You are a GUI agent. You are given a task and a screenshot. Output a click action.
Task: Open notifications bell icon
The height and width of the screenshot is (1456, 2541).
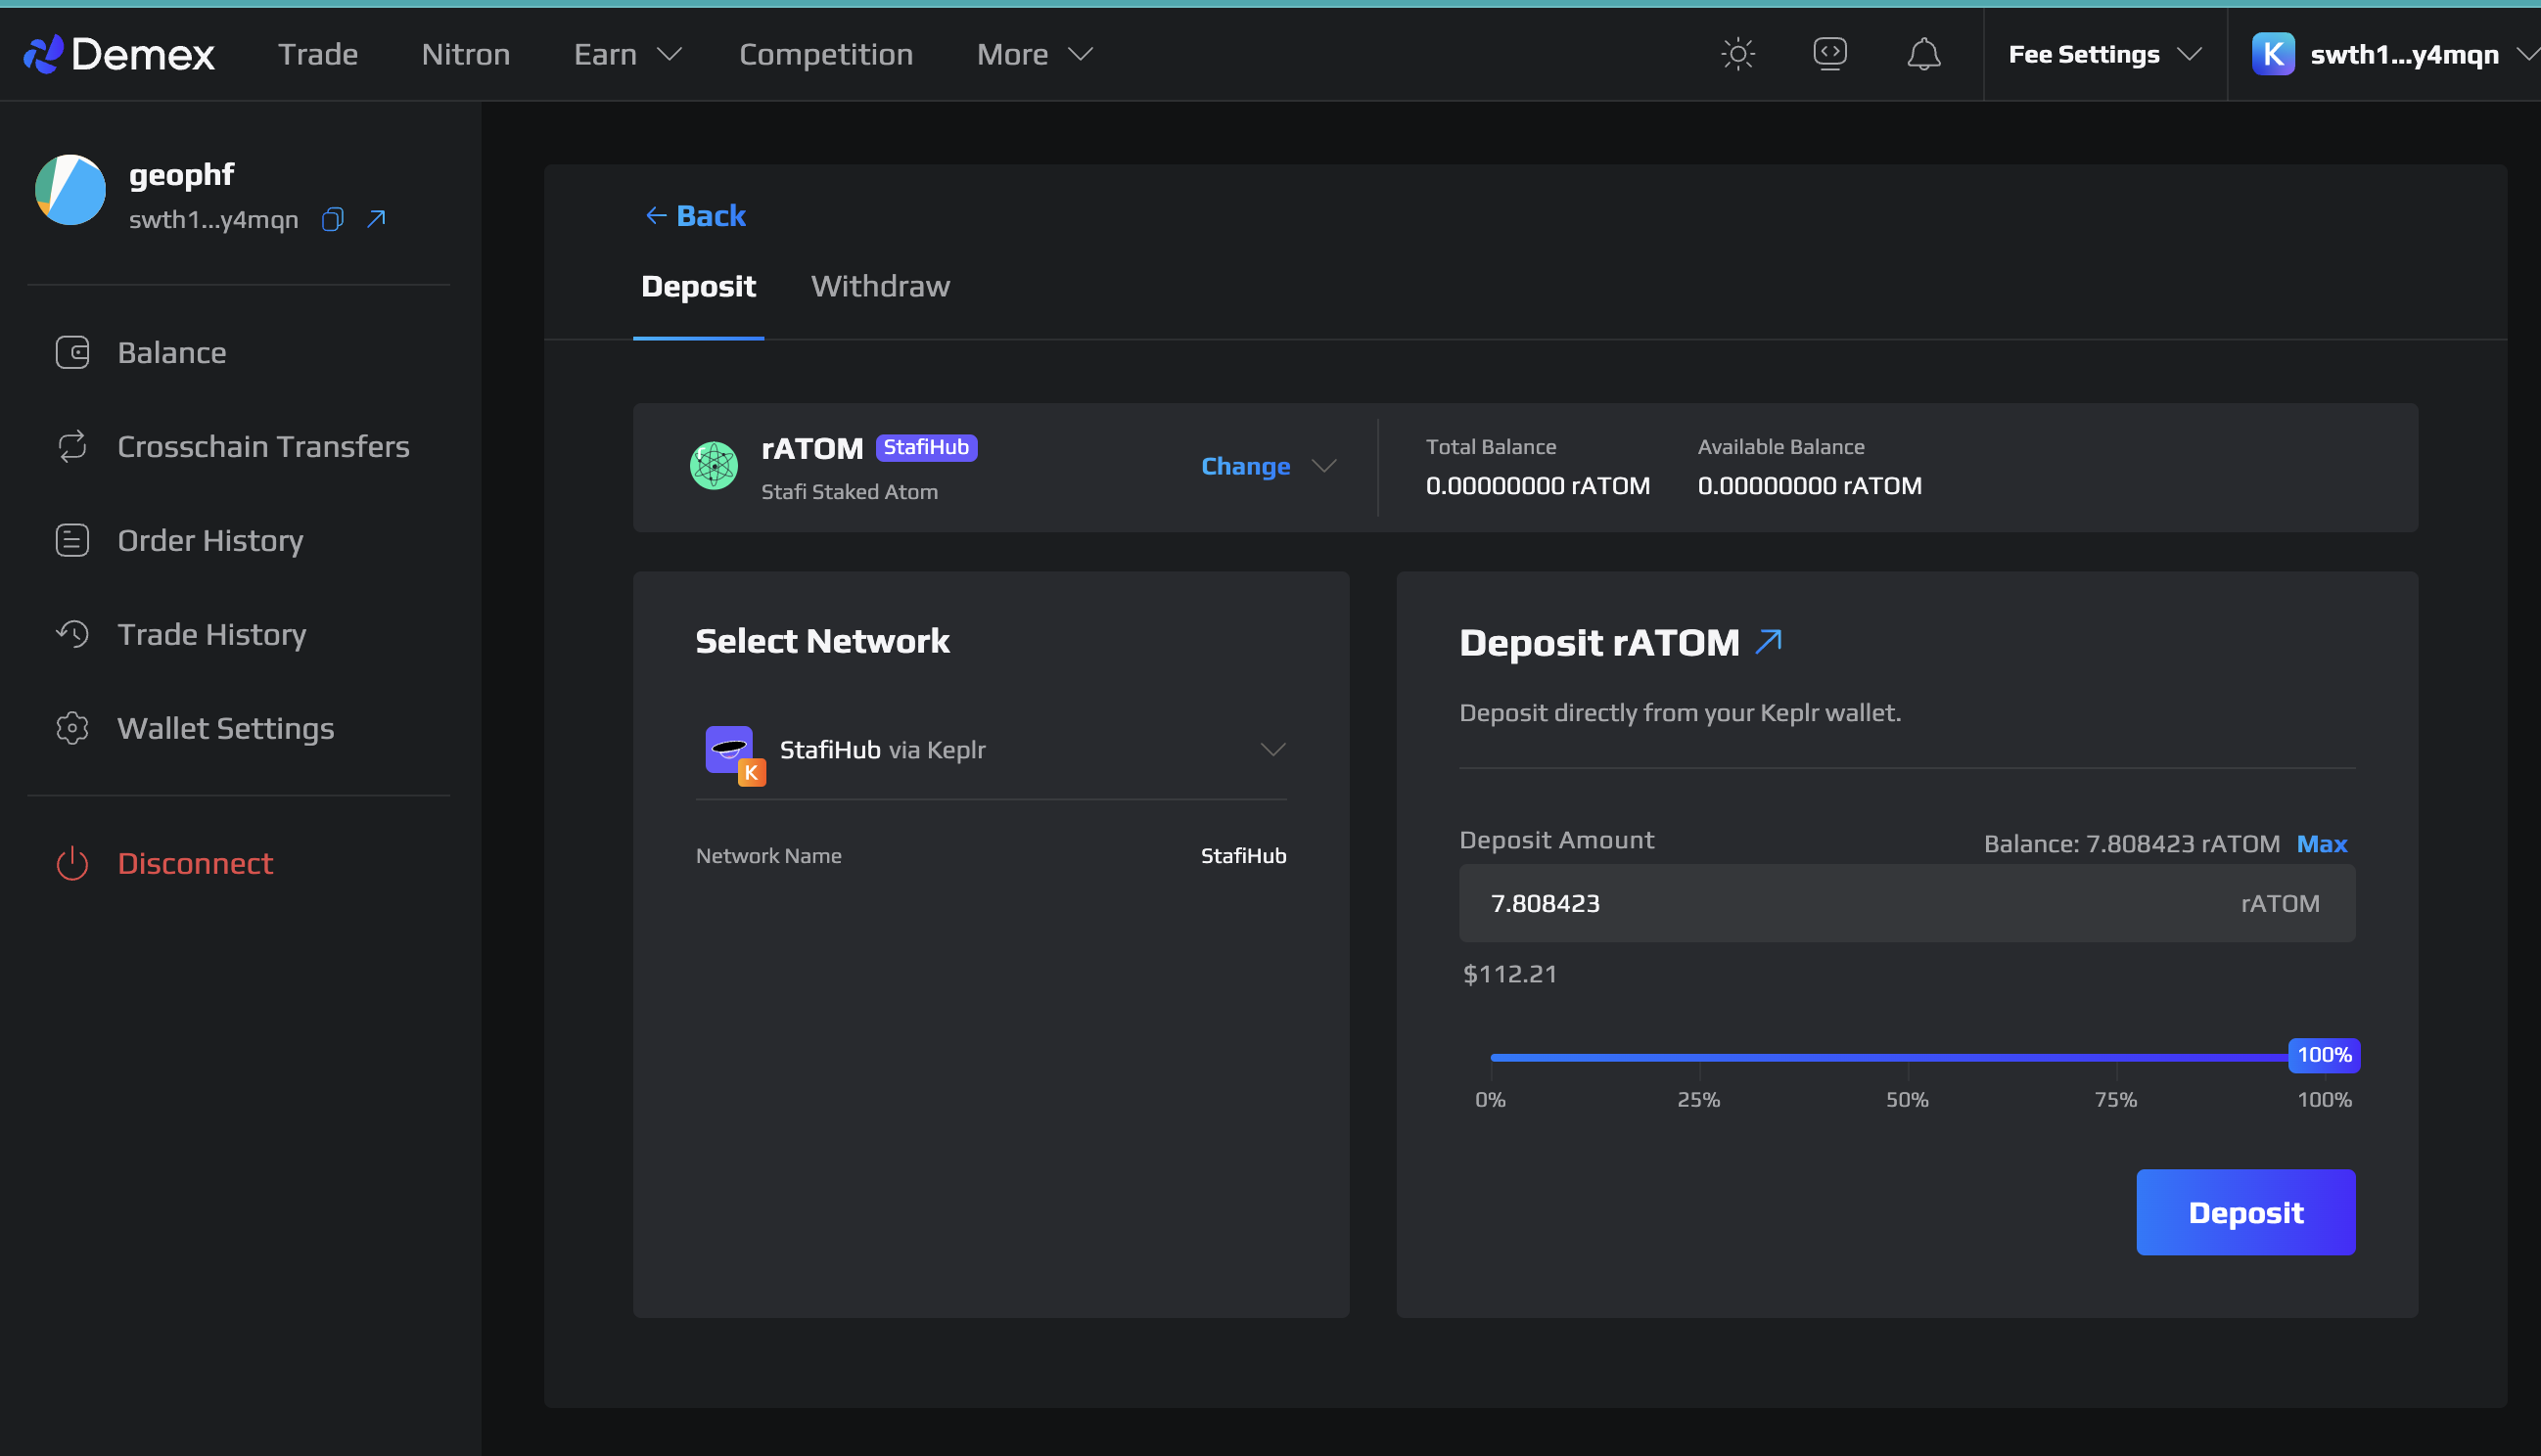pyautogui.click(x=1922, y=54)
